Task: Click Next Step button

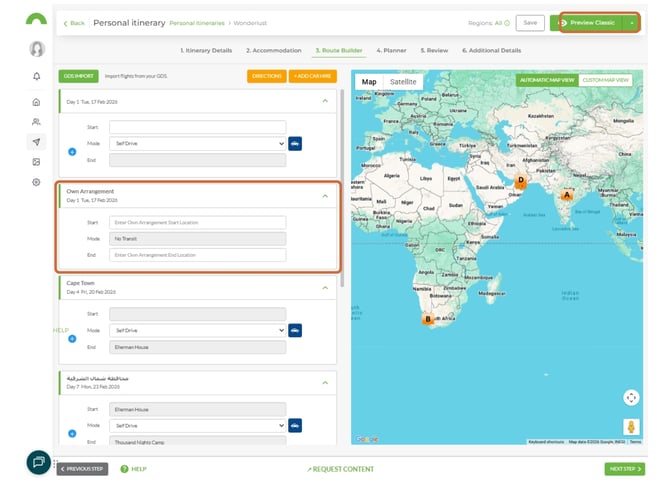Action: 625,469
